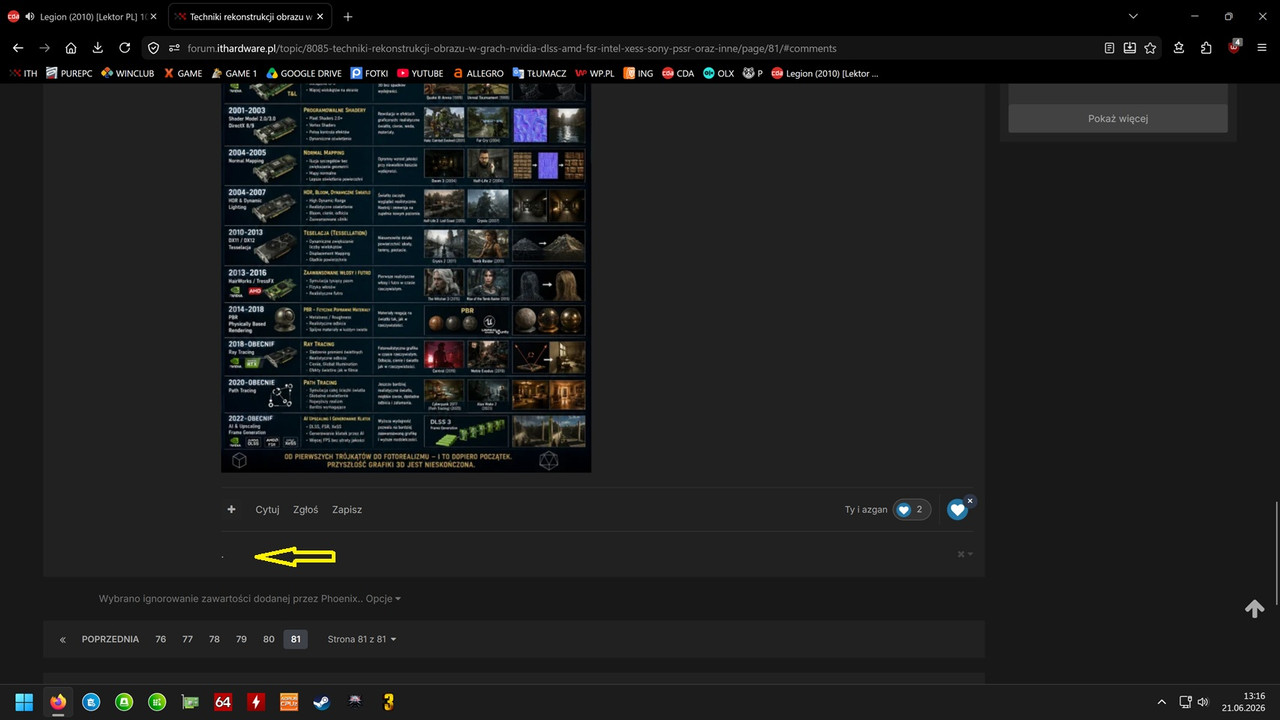This screenshot has width=1280, height=720.
Task: Open the red extension icon with badge 4
Action: 1235,47
